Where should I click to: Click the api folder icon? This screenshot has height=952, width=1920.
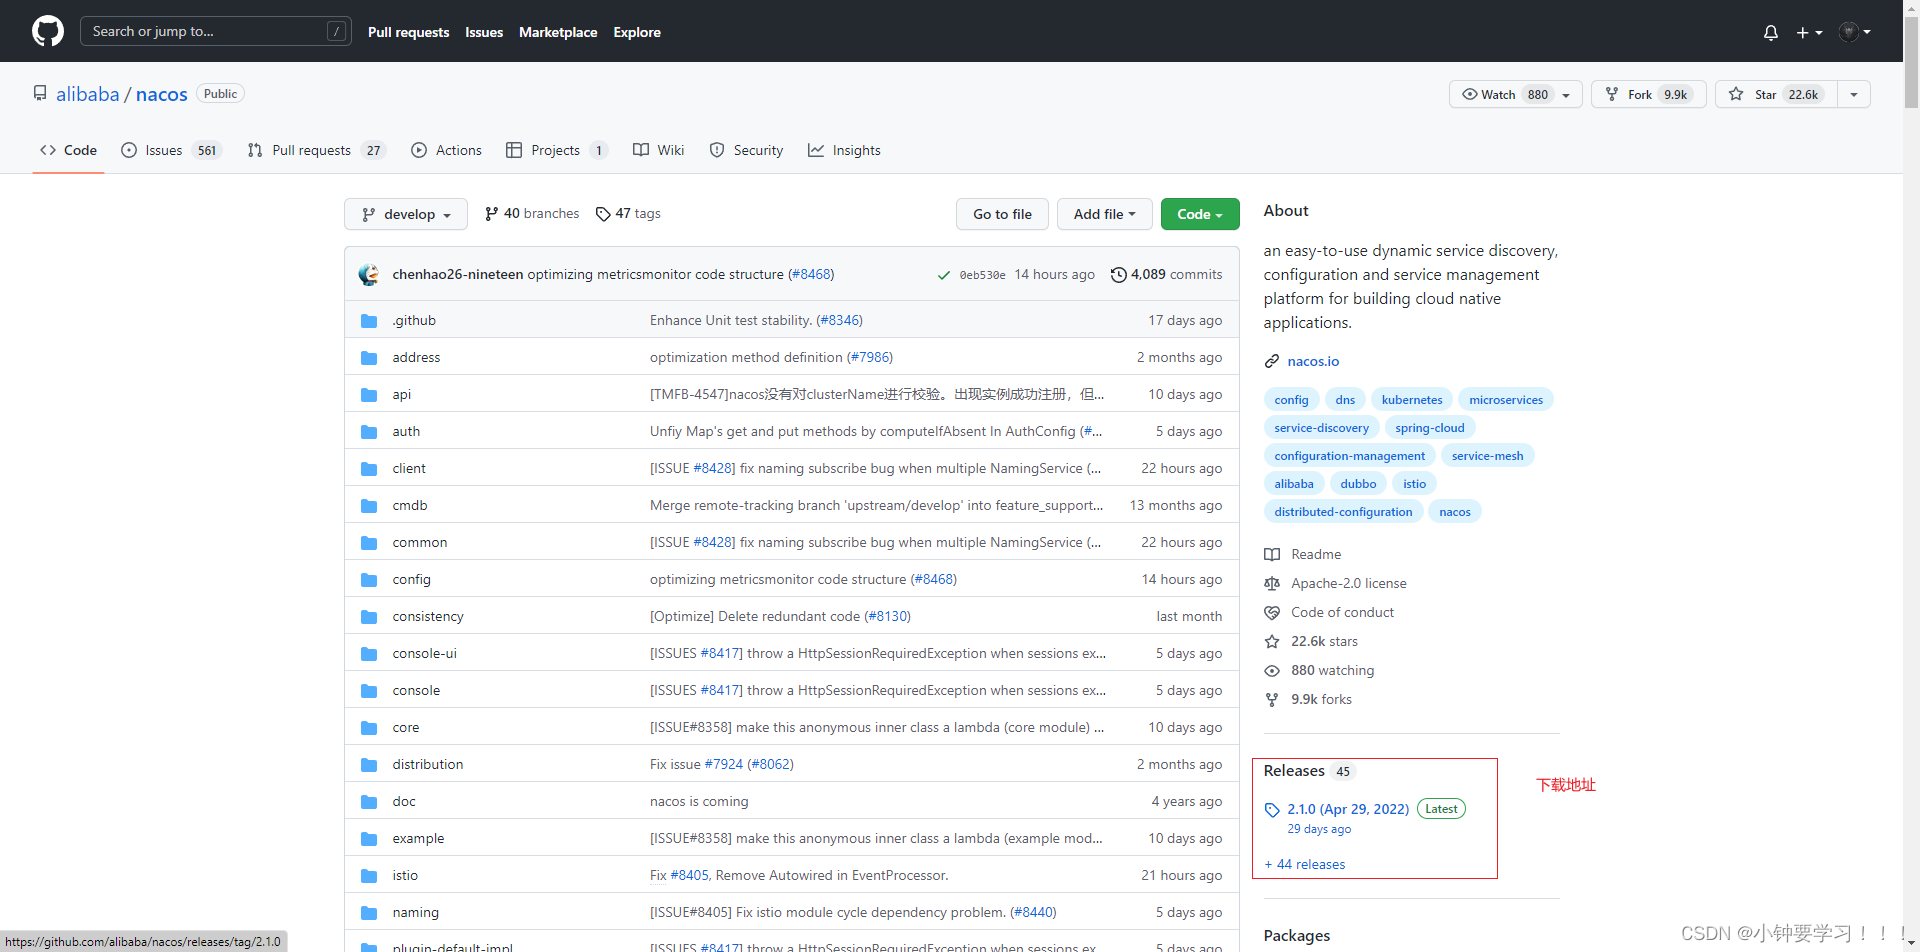(x=369, y=395)
